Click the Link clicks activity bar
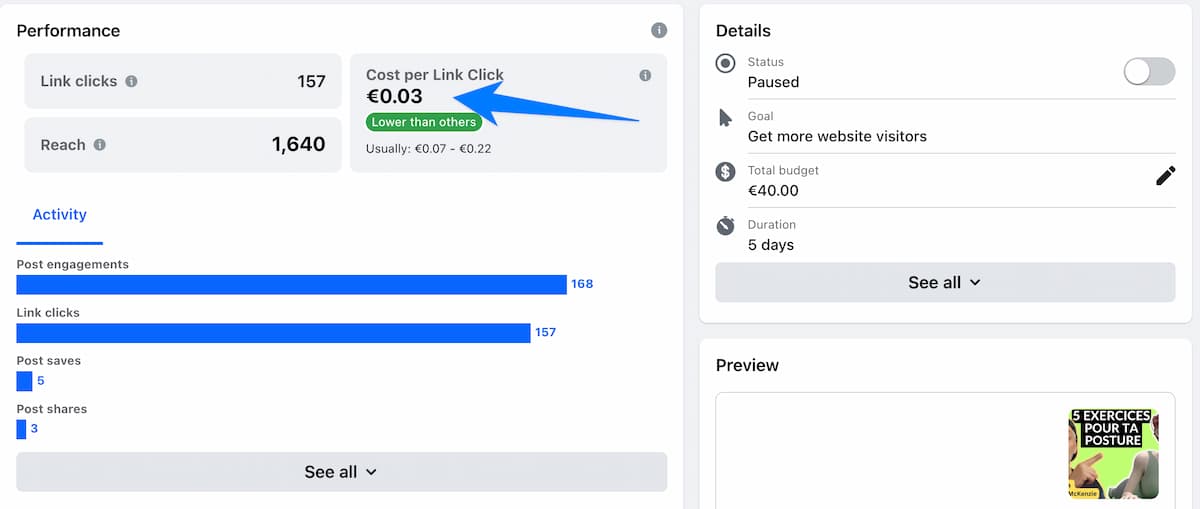This screenshot has height=509, width=1200. 274,333
